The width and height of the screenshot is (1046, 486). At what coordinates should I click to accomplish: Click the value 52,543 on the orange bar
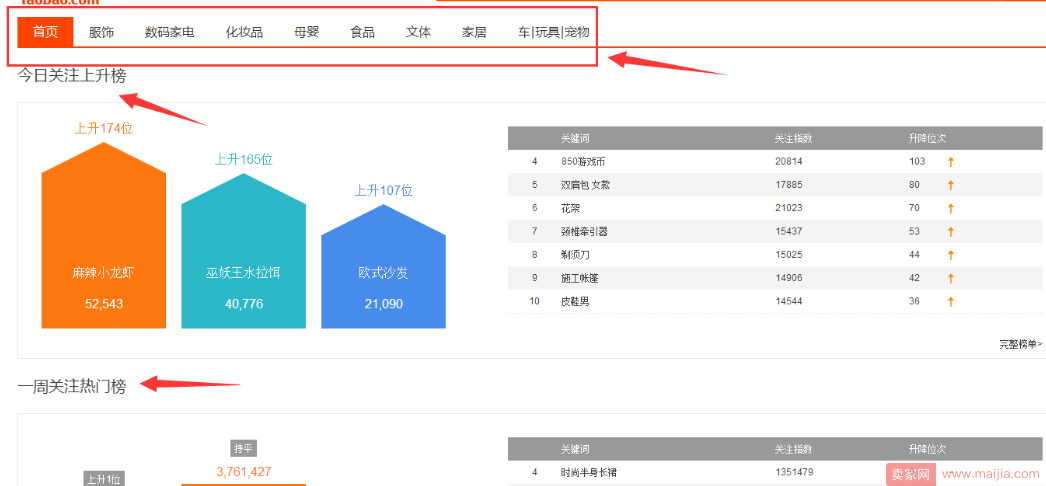(x=104, y=304)
